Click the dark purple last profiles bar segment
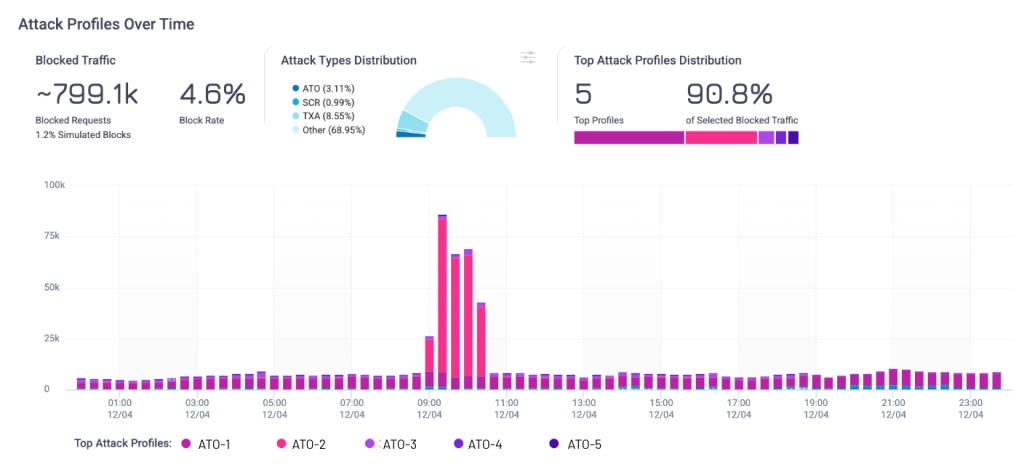This screenshot has width=1024, height=475. 793,137
